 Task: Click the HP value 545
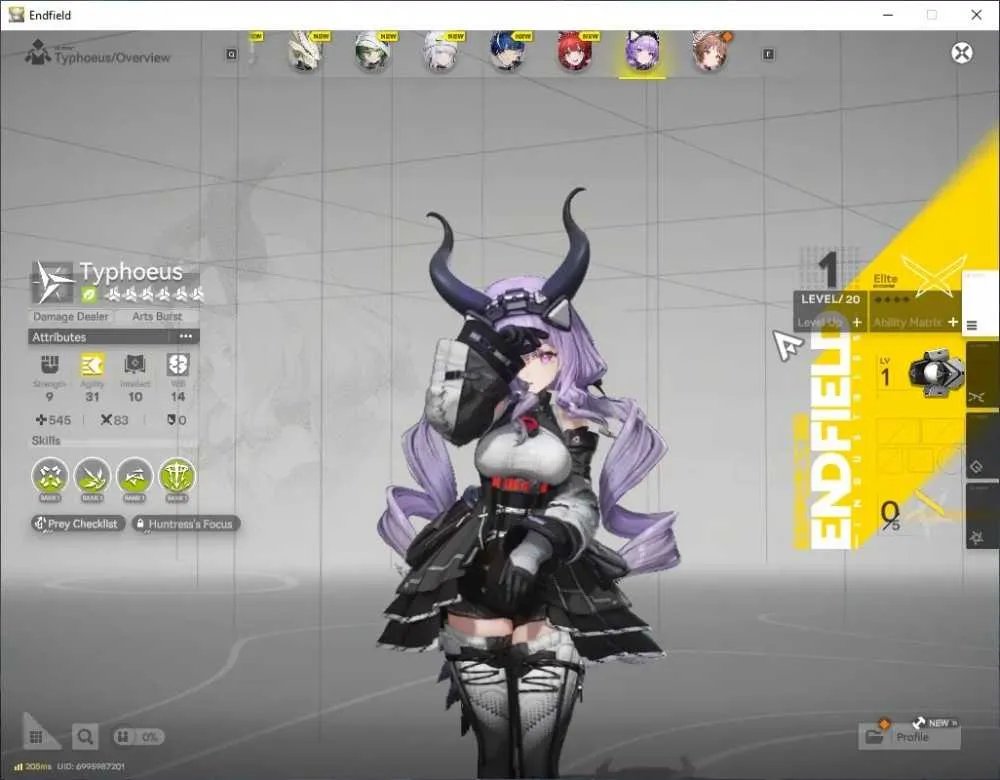coord(54,420)
